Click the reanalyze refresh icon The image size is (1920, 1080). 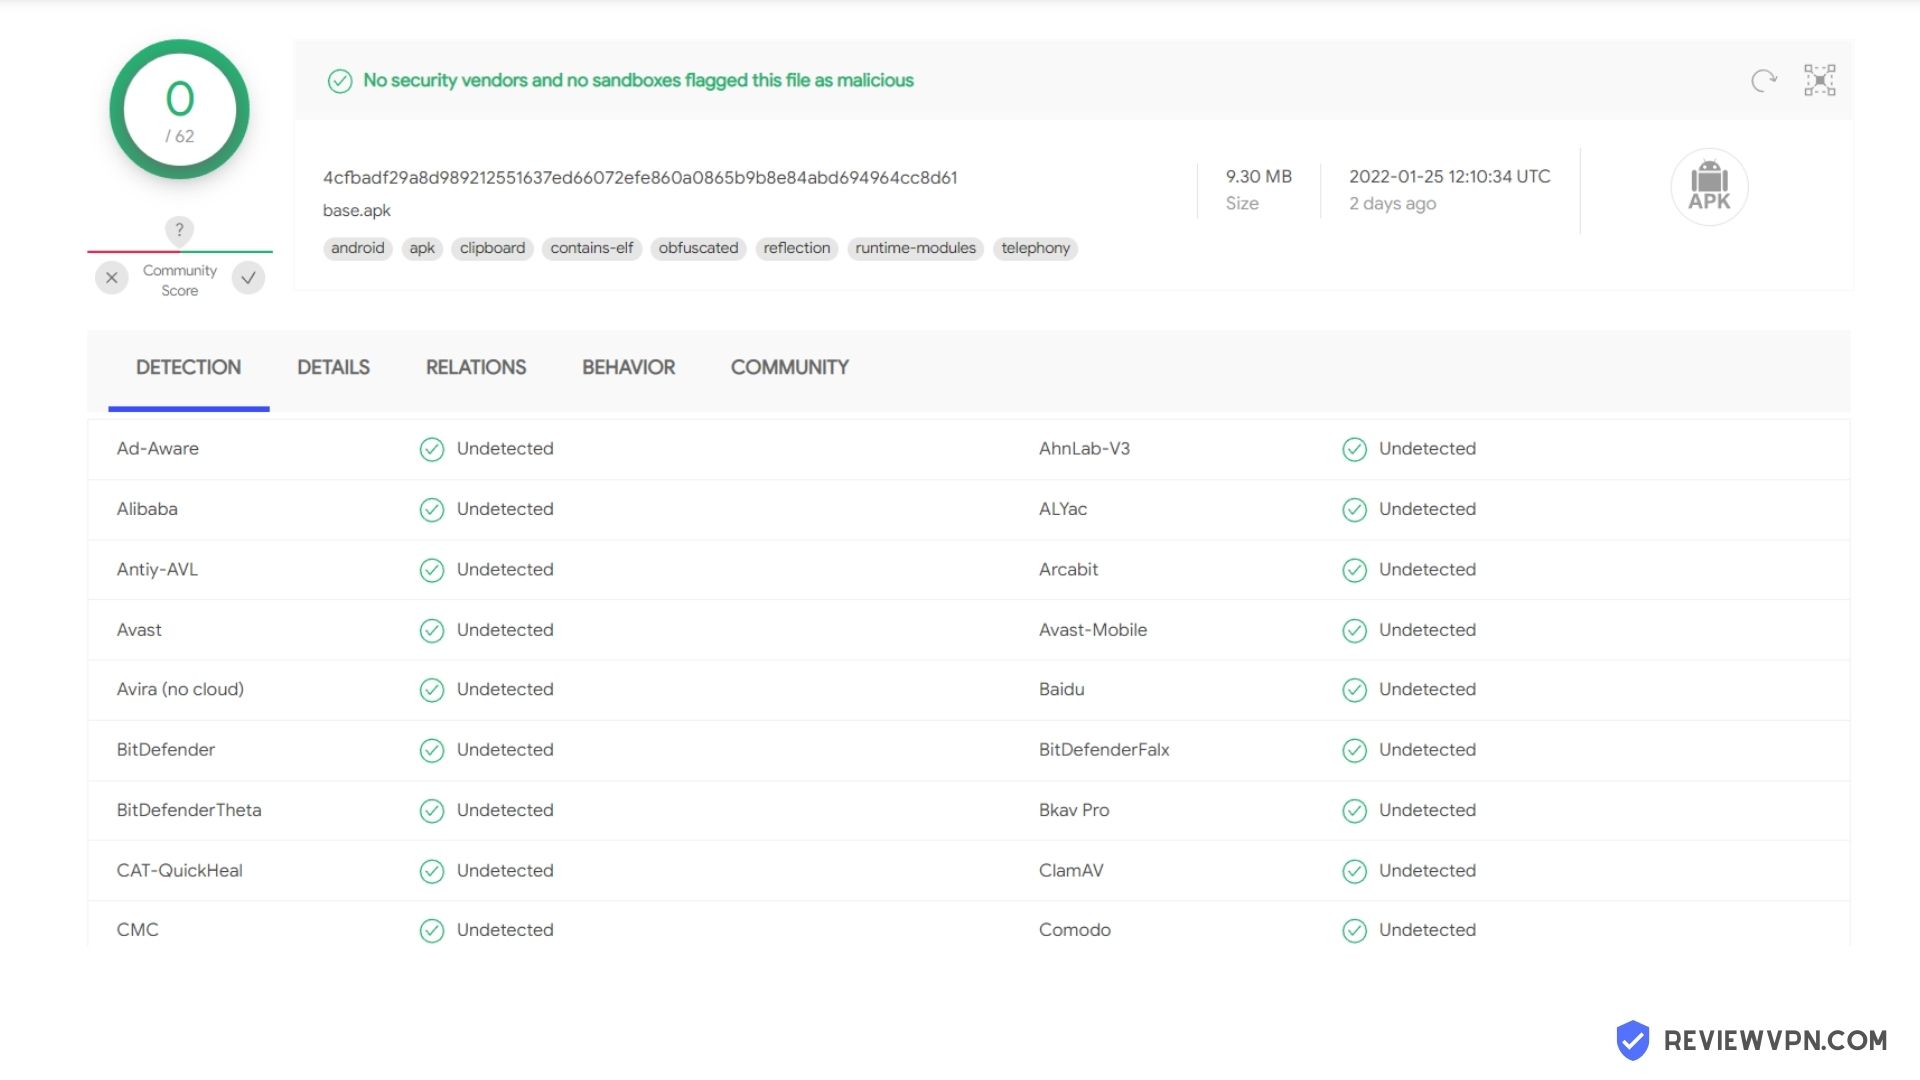click(x=1764, y=80)
